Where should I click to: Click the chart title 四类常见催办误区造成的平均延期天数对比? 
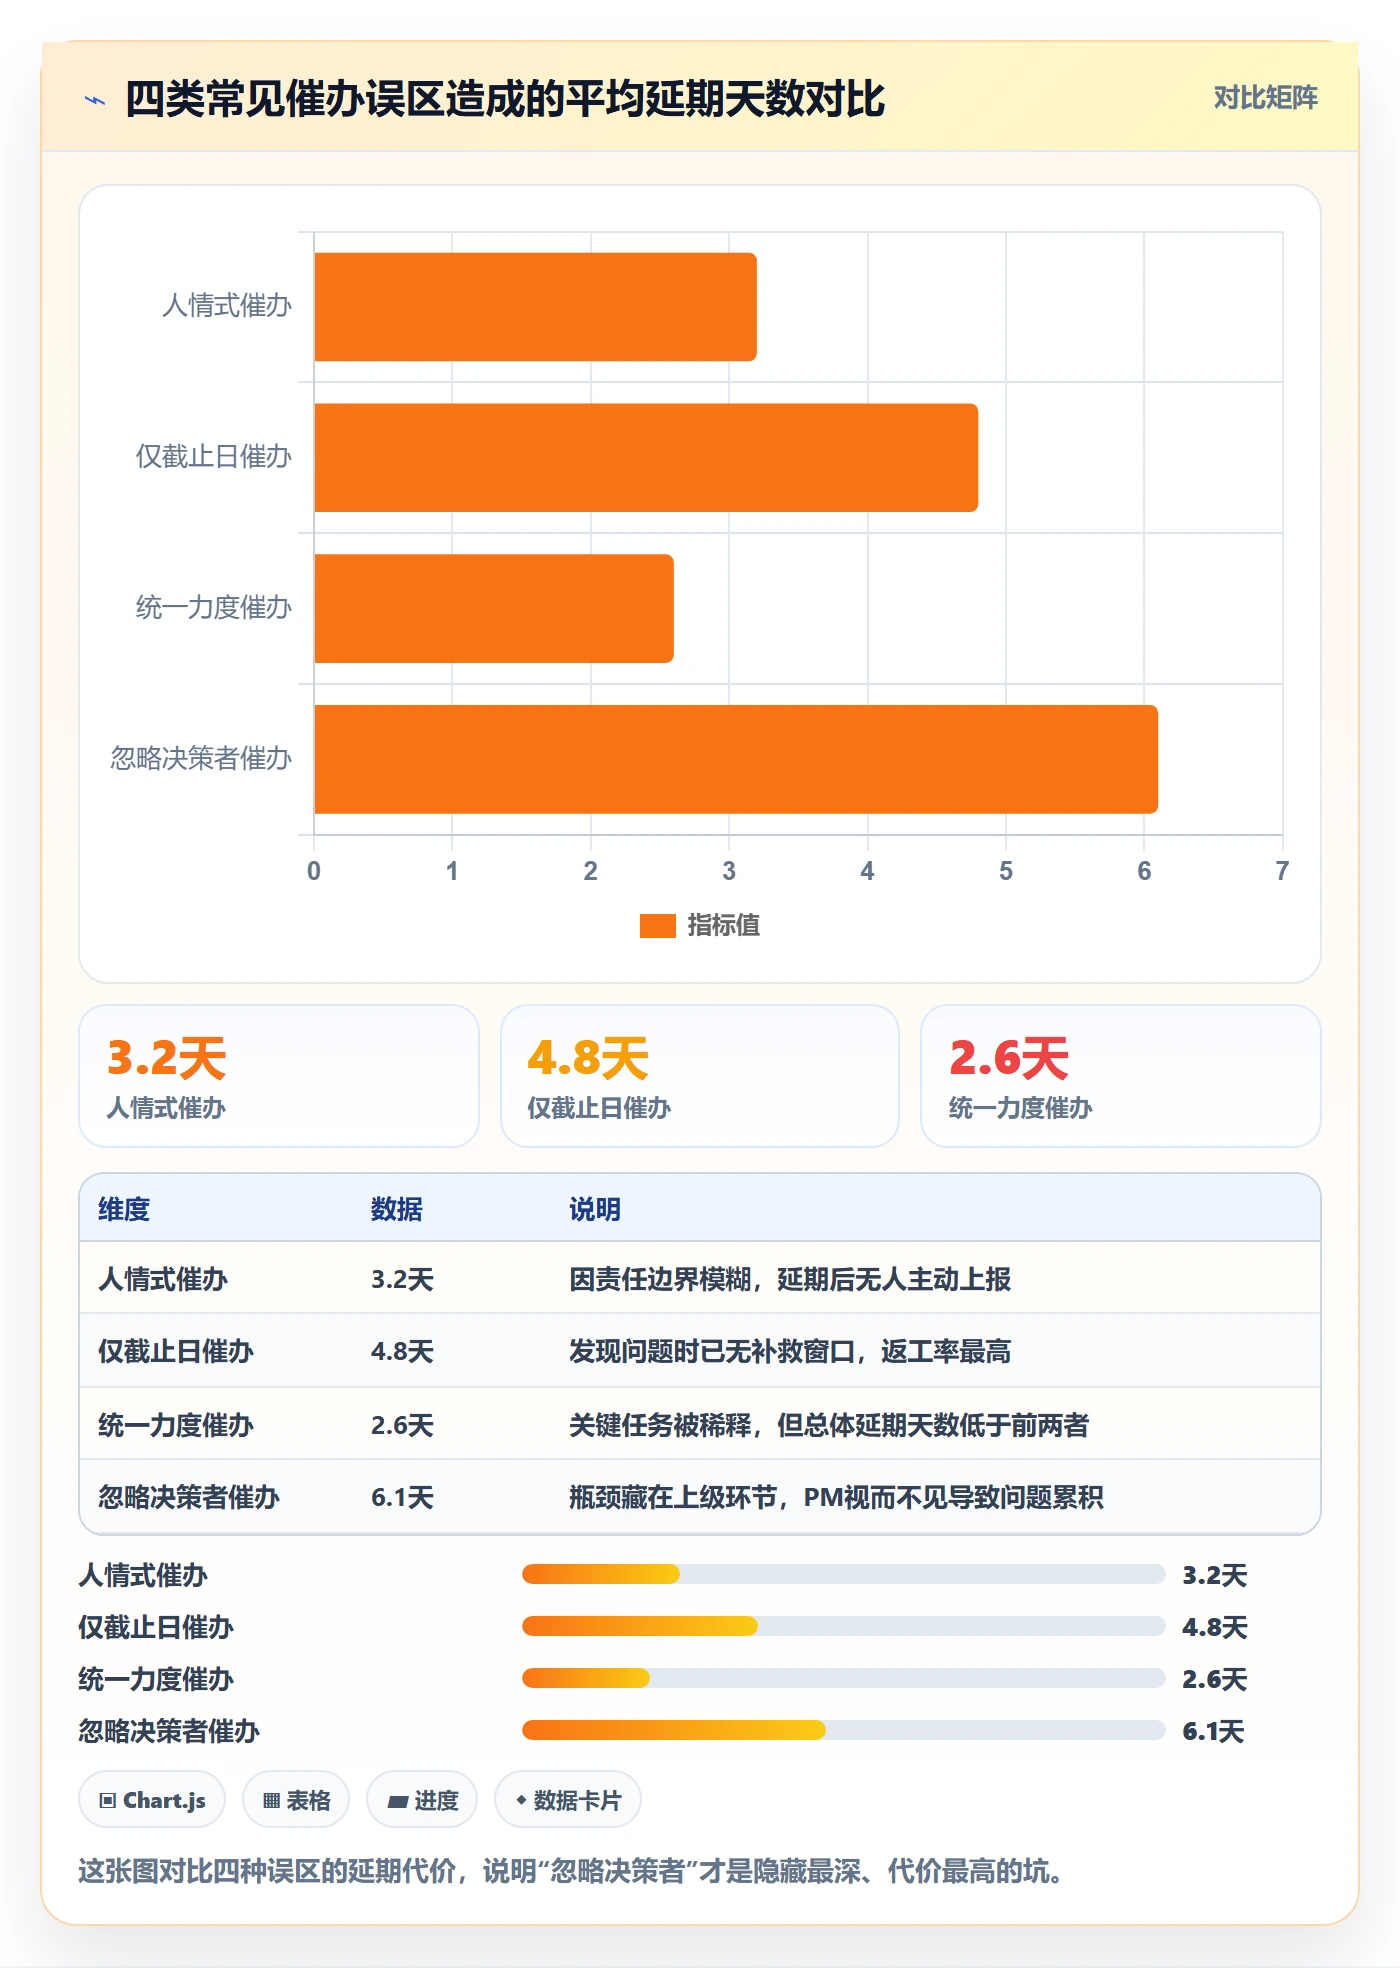click(505, 99)
